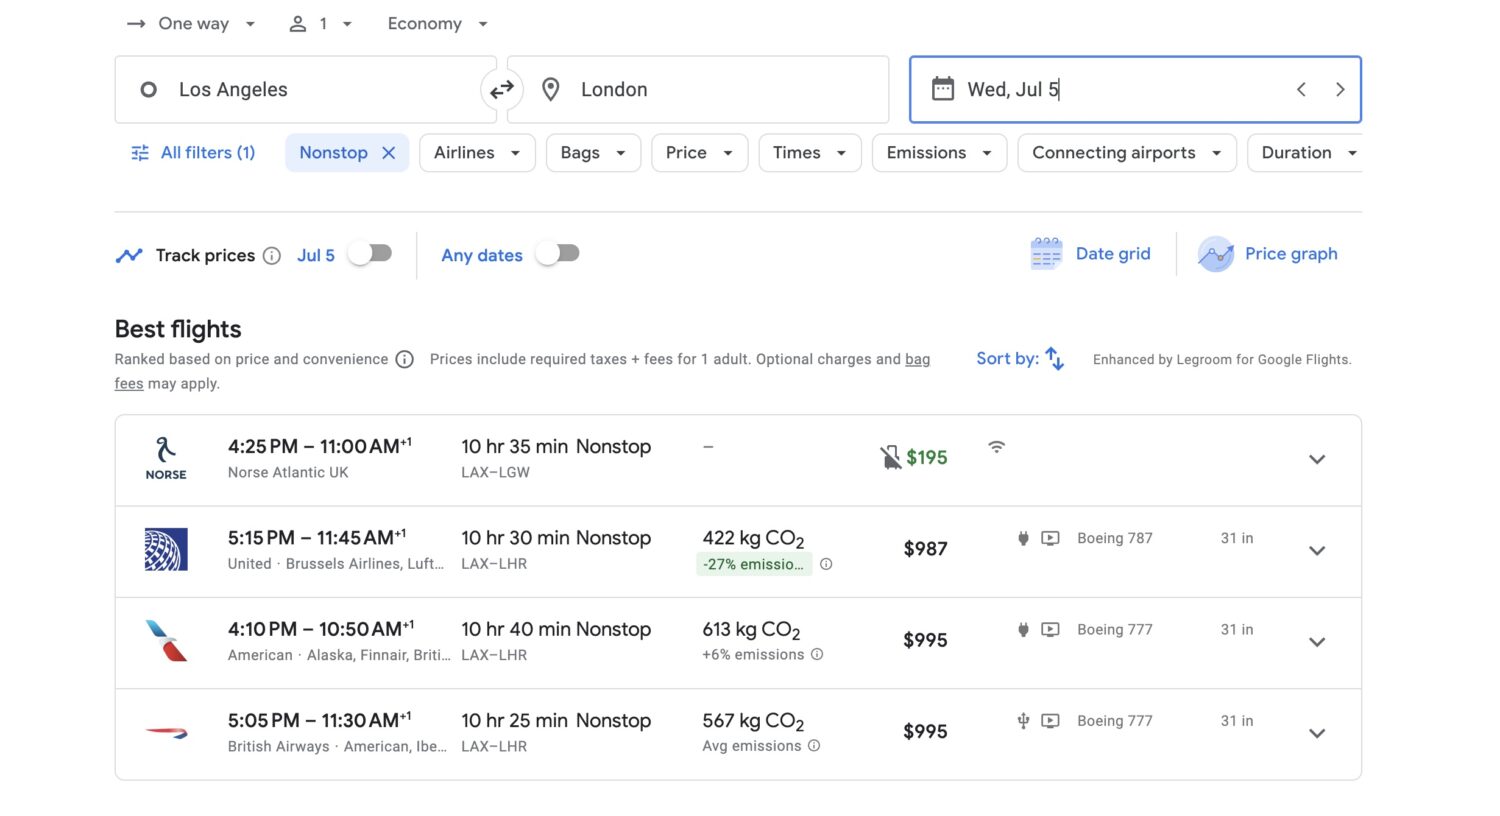Expand the Norse Atlantic flight details
The height and width of the screenshot is (816, 1500).
1316,460
